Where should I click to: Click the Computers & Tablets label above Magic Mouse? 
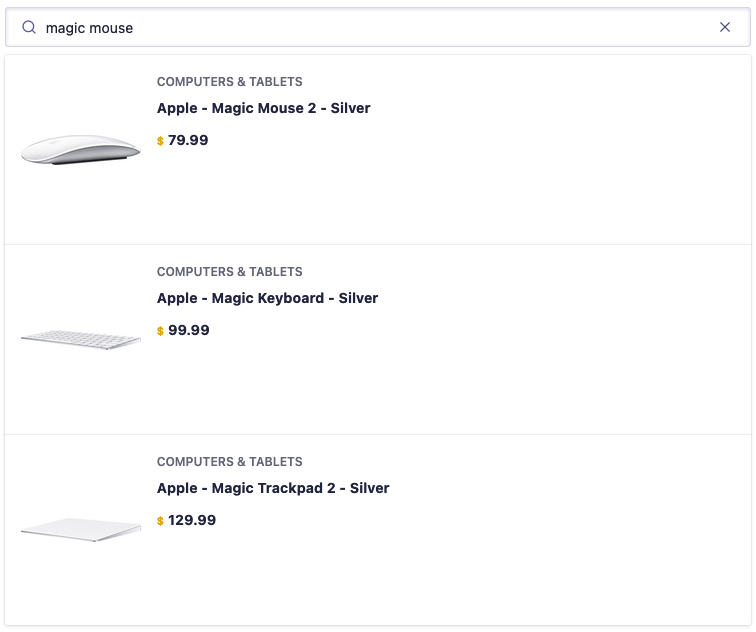point(230,81)
